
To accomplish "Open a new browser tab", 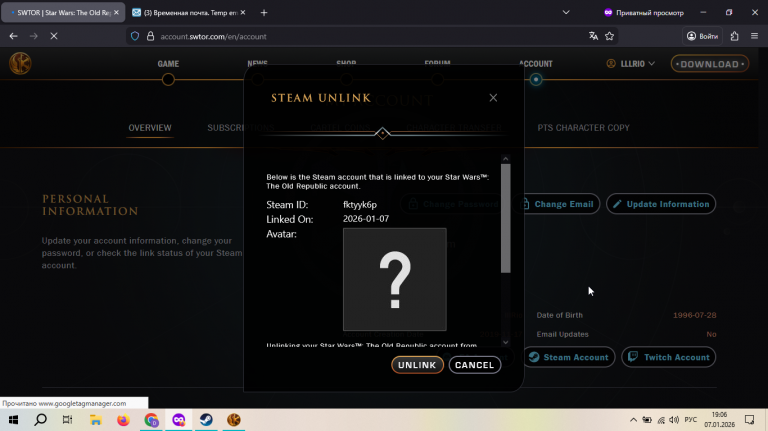I will [264, 13].
